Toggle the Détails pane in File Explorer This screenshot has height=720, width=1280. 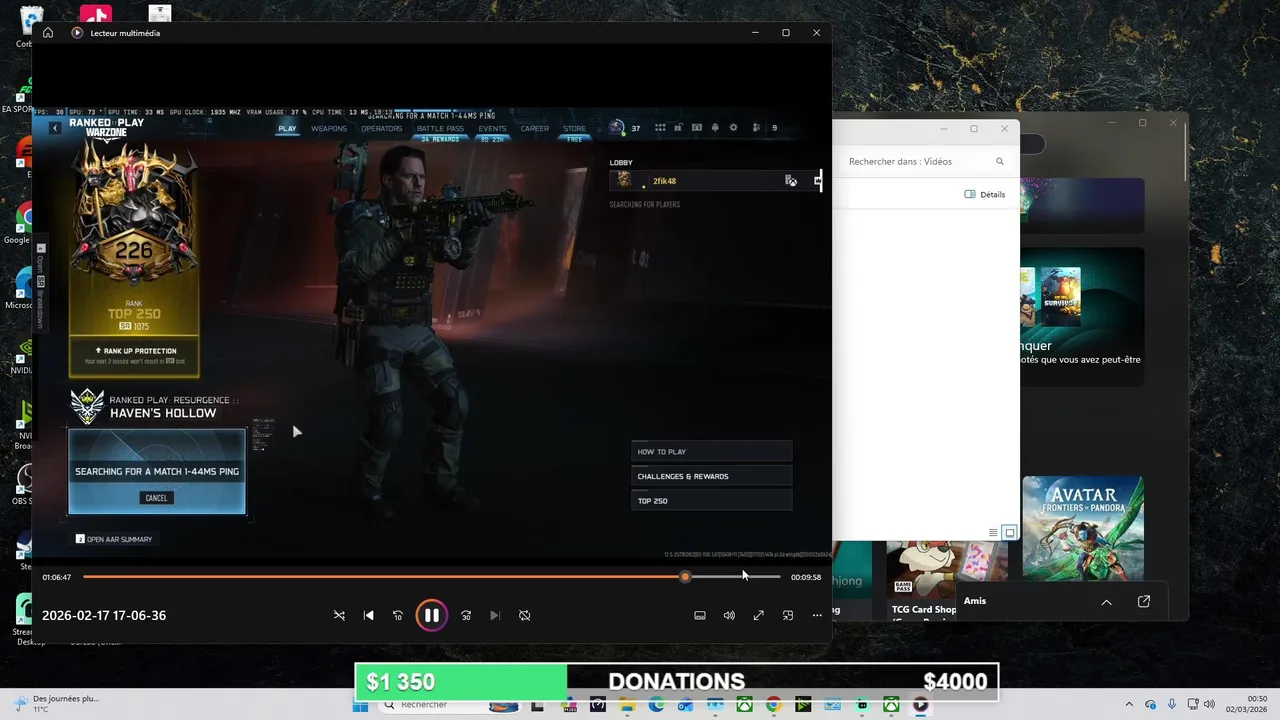coord(985,194)
